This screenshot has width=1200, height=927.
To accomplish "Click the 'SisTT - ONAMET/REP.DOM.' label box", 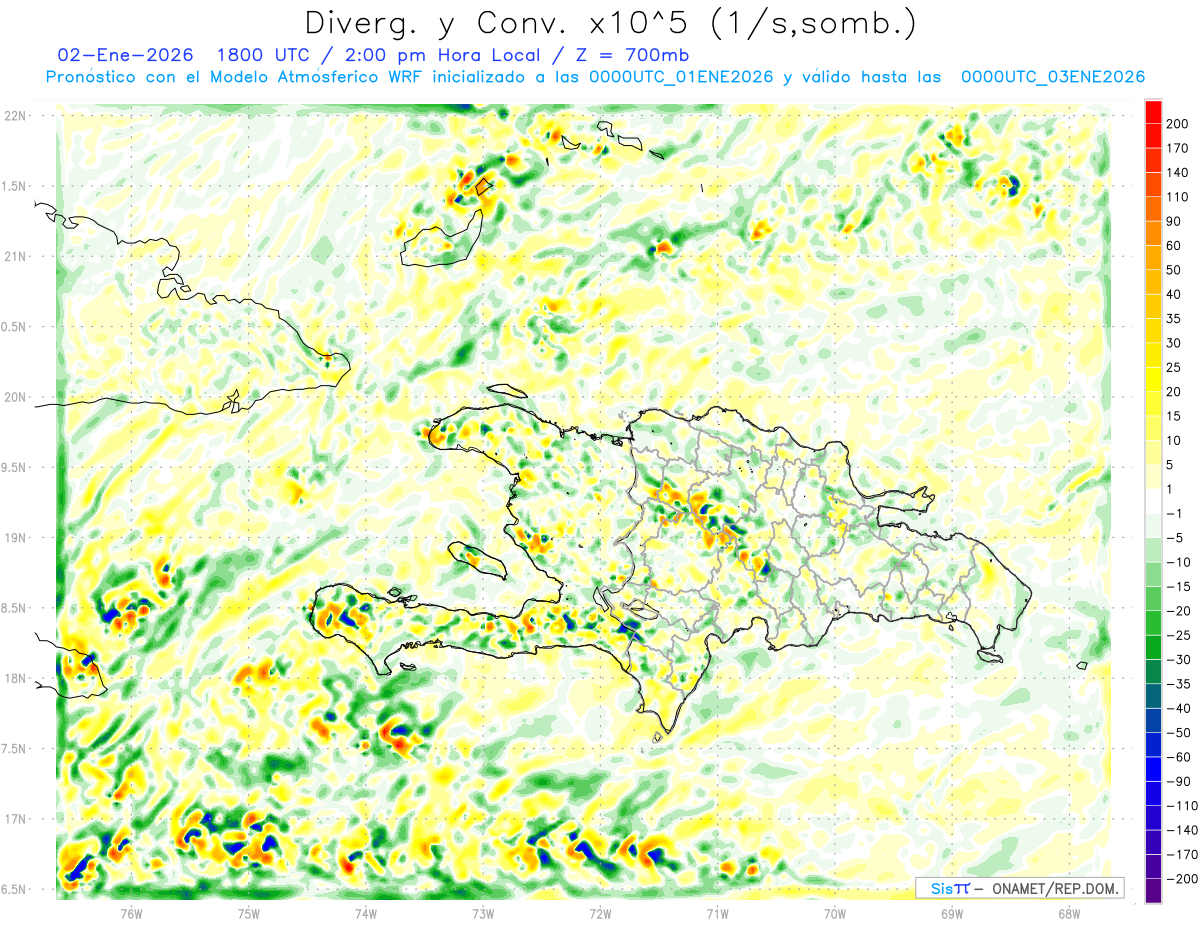I will [1020, 888].
